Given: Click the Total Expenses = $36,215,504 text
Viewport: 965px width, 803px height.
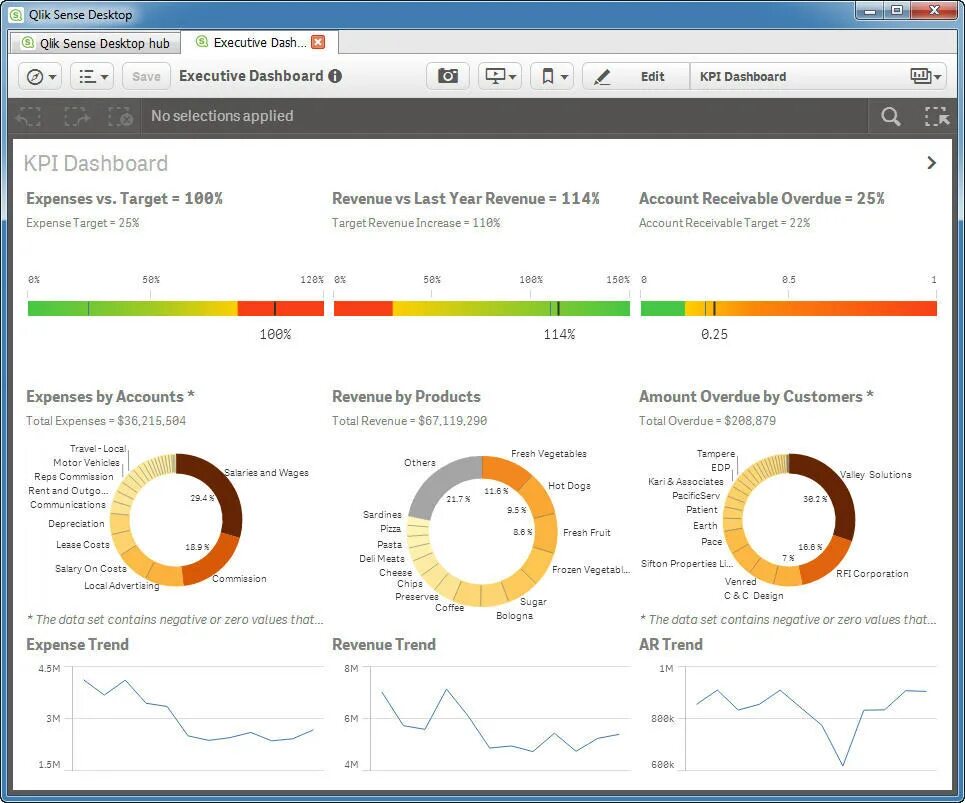Looking at the screenshot, I should [106, 421].
